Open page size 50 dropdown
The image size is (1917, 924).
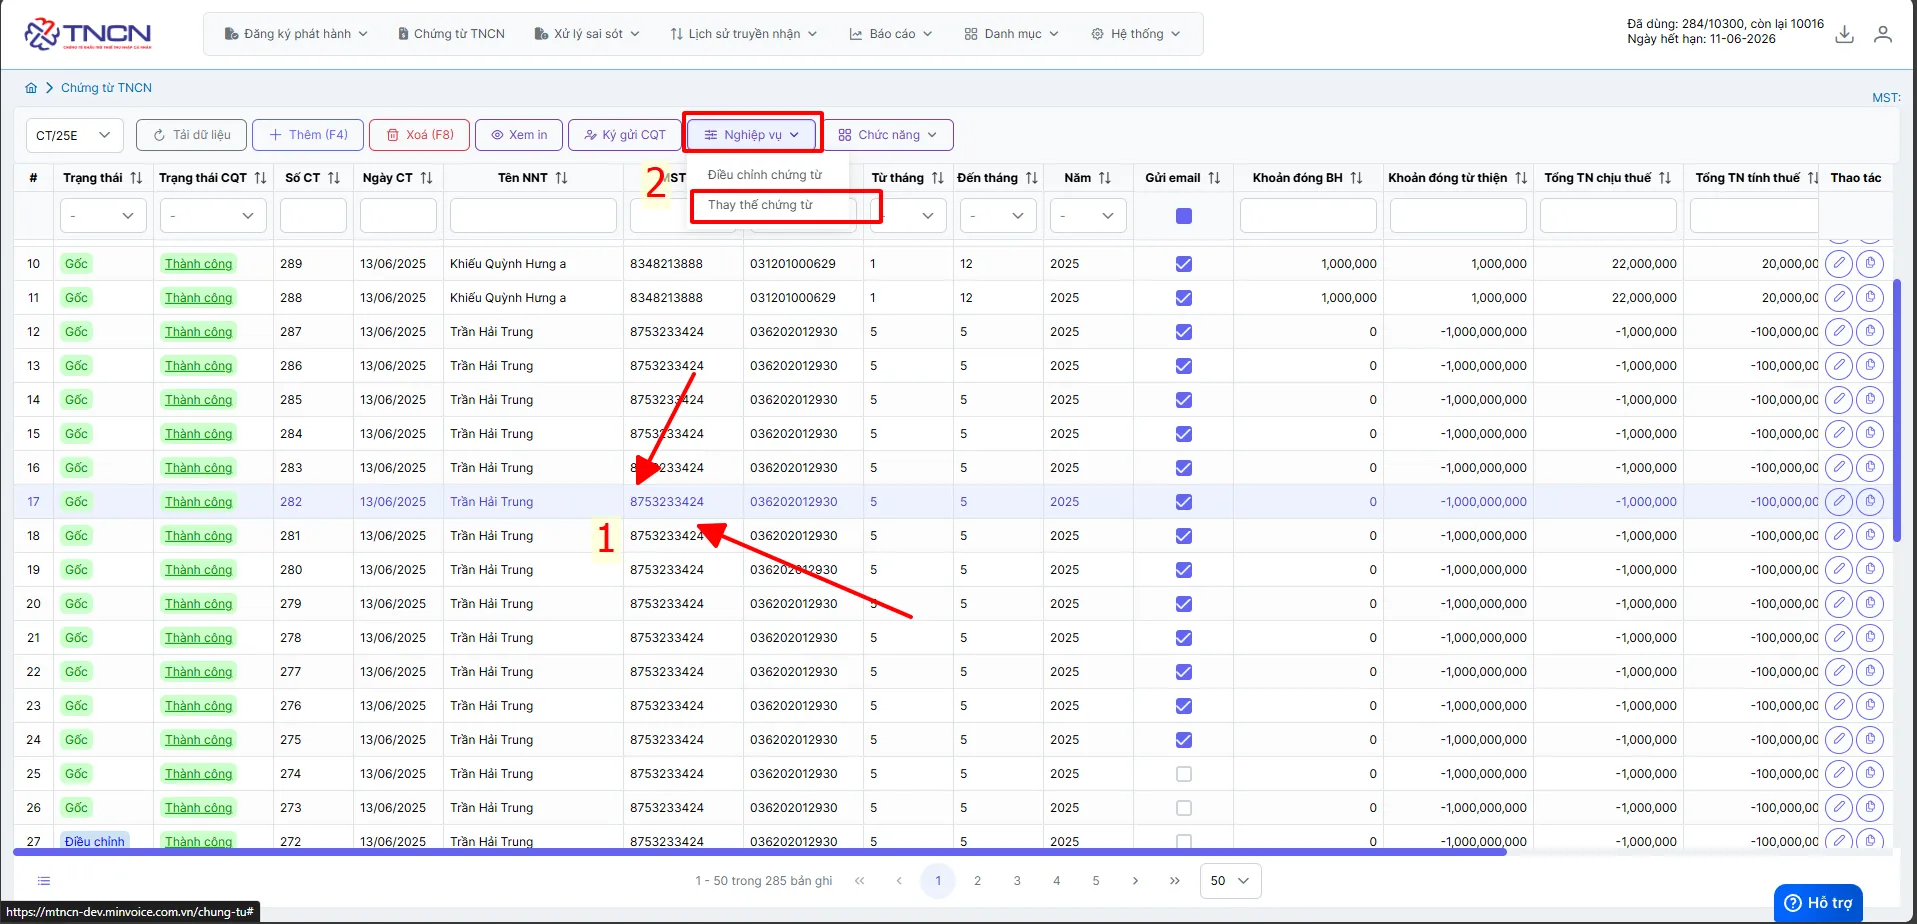click(1230, 881)
